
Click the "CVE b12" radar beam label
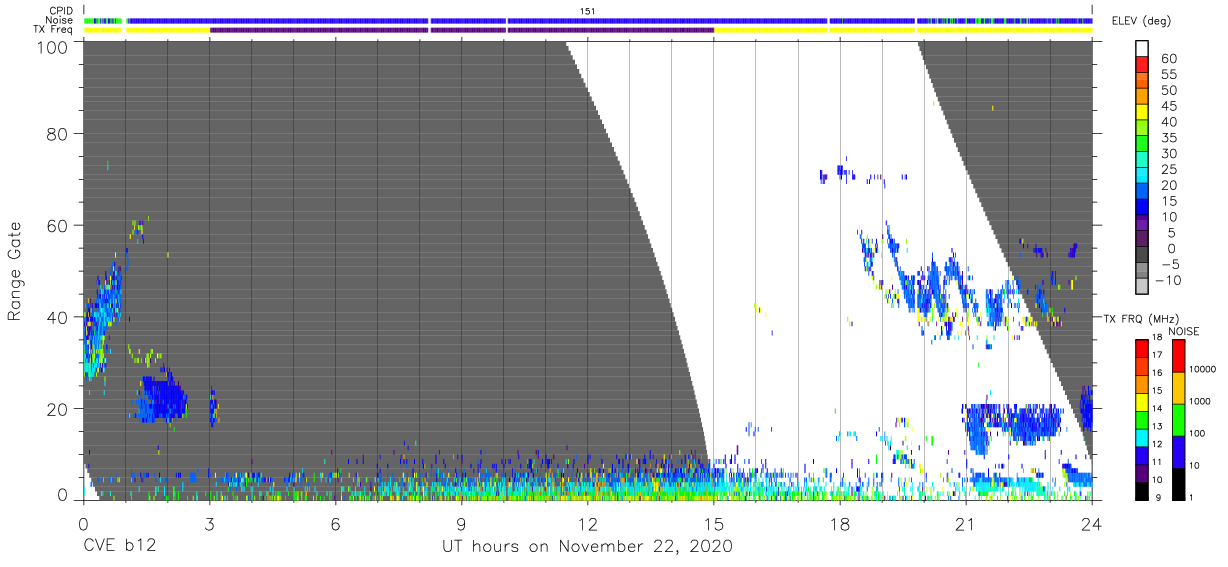click(x=119, y=547)
